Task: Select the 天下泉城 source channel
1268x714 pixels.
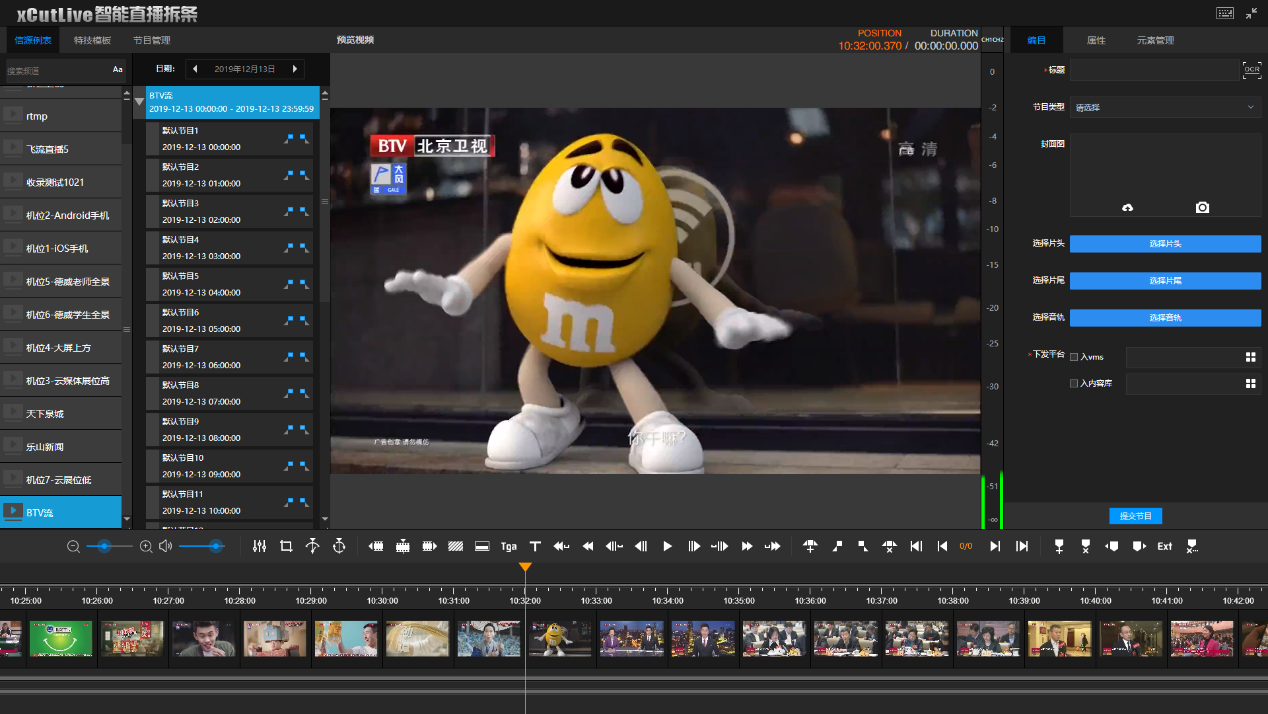Action: tap(61, 413)
